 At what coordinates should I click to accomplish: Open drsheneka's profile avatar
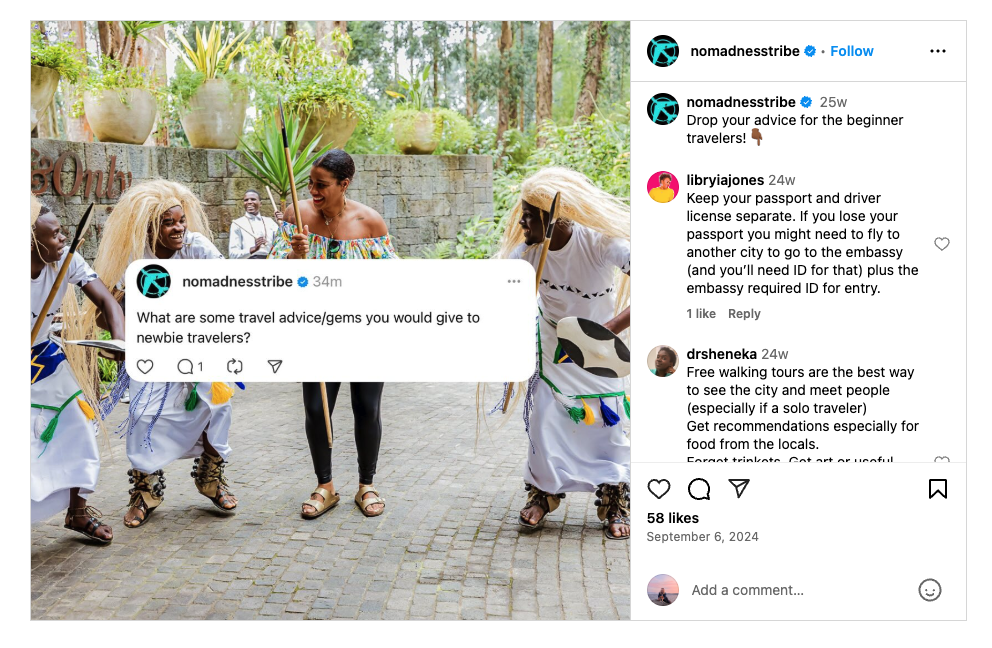coord(663,361)
